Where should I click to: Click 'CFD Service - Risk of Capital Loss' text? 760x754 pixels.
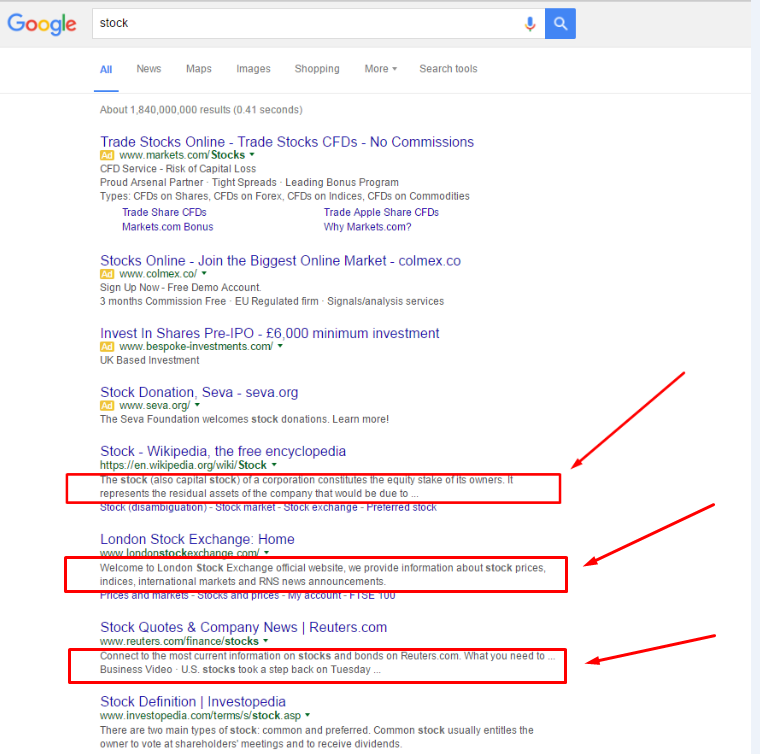coord(178,169)
